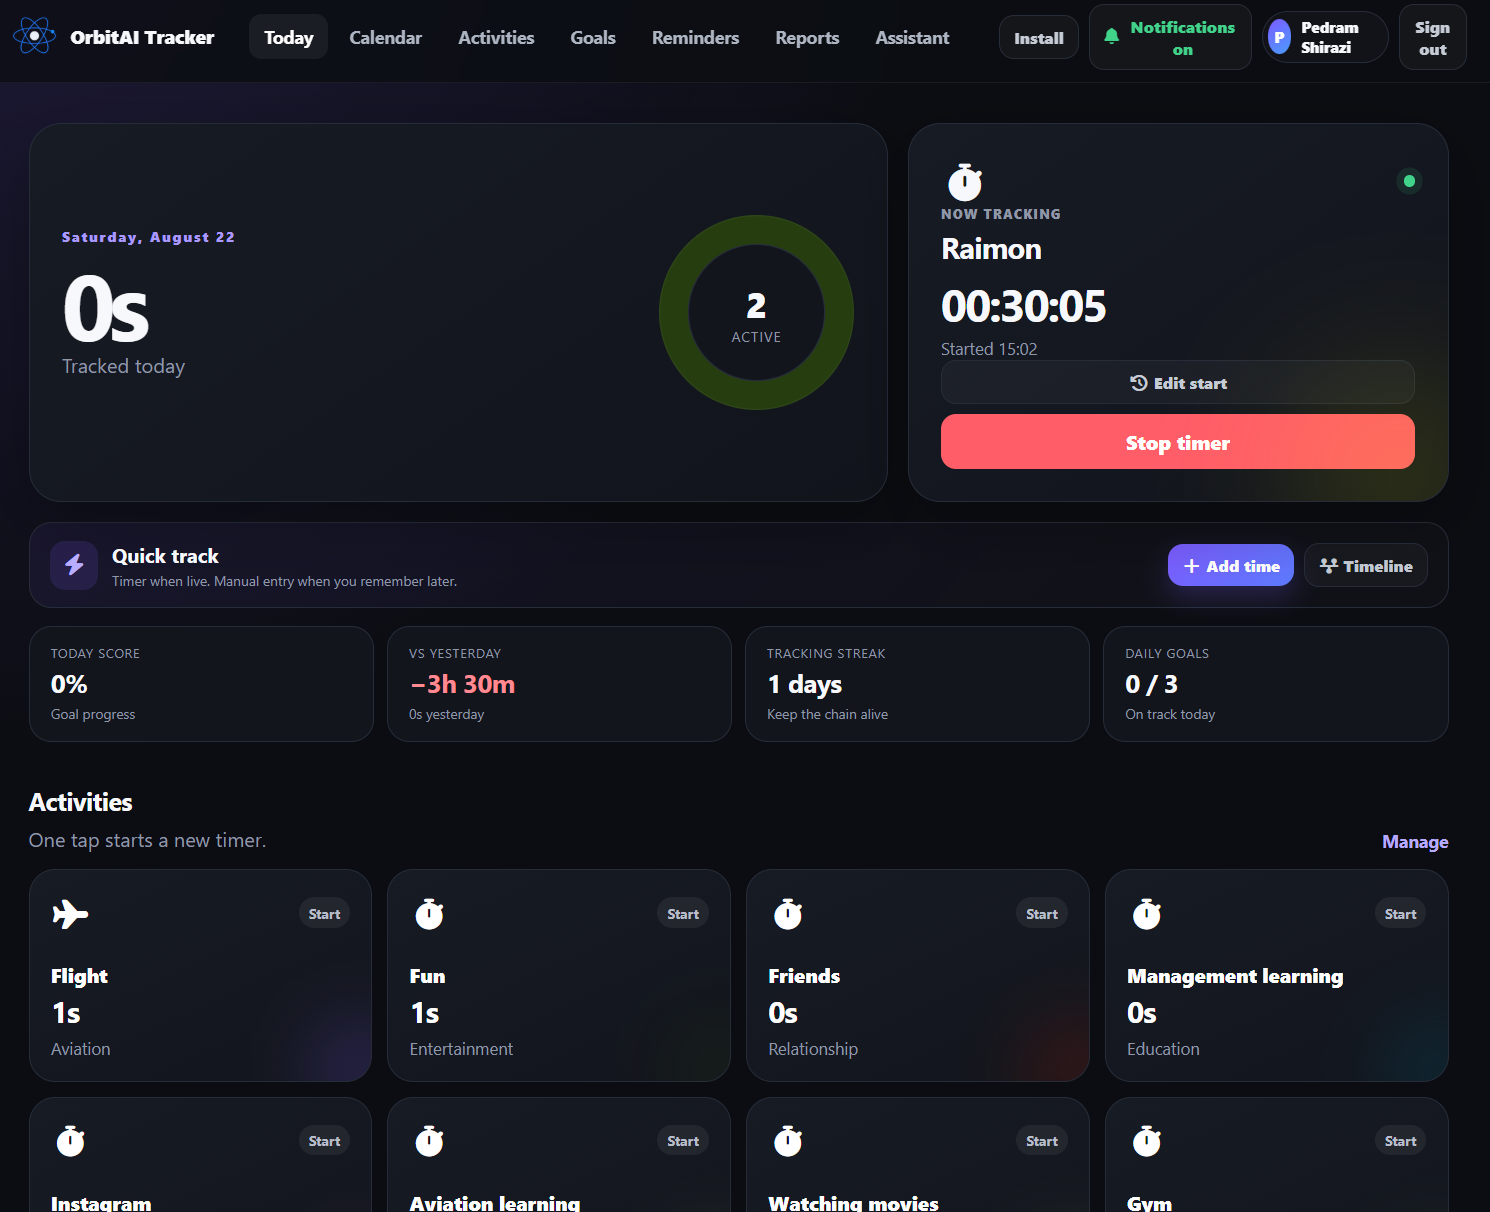The image size is (1490, 1212).
Task: Click the Management learning stopwatch icon
Action: point(1147,914)
